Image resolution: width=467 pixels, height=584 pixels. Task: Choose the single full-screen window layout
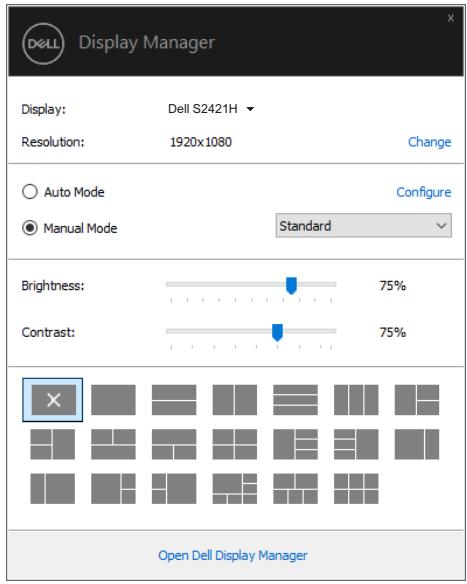click(x=113, y=400)
